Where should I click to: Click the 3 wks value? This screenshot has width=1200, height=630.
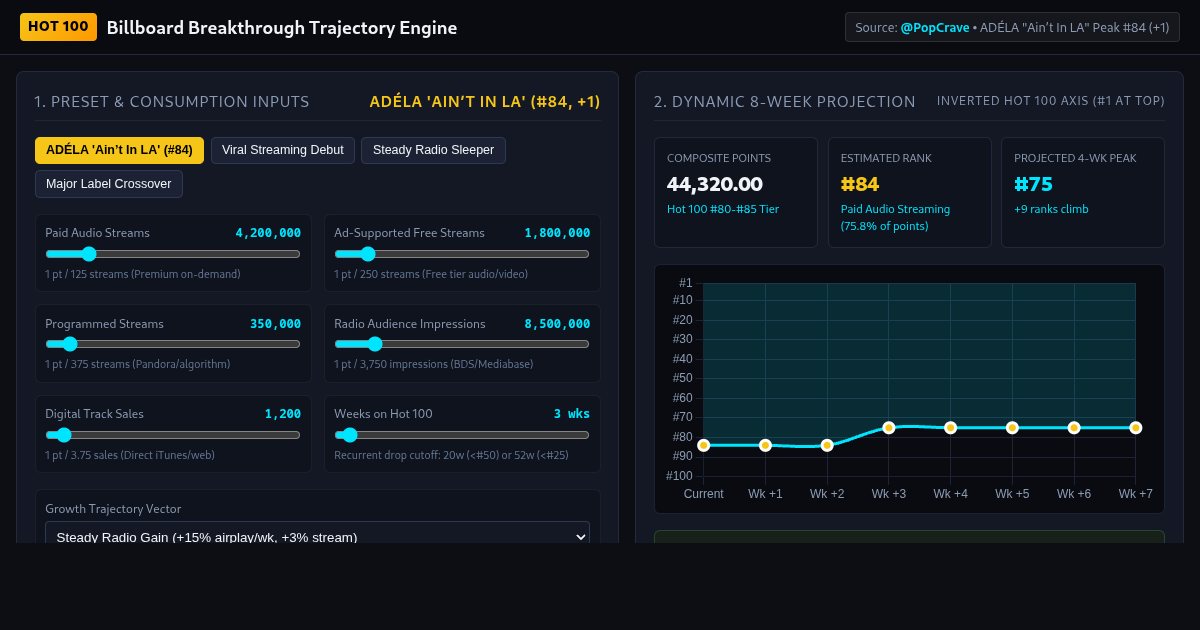pyautogui.click(x=572, y=414)
